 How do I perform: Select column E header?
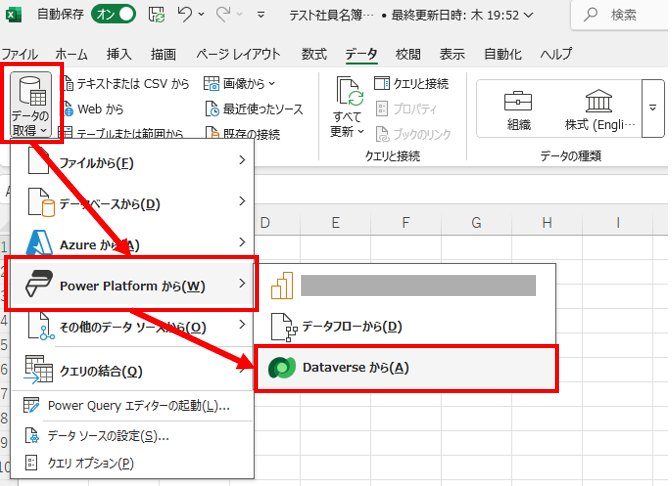coord(336,223)
